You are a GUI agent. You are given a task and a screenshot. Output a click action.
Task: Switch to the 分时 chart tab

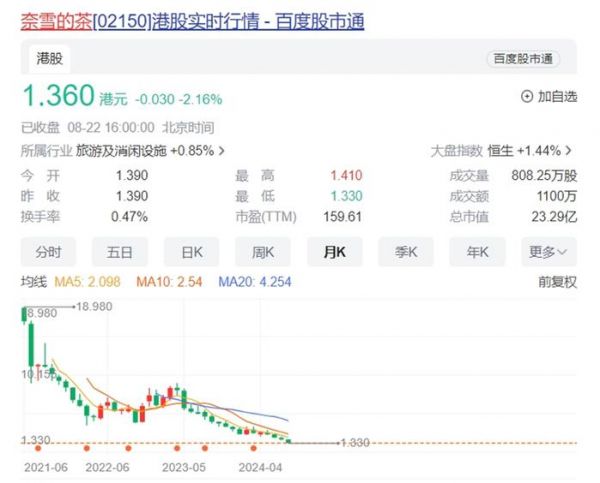[x=48, y=251]
